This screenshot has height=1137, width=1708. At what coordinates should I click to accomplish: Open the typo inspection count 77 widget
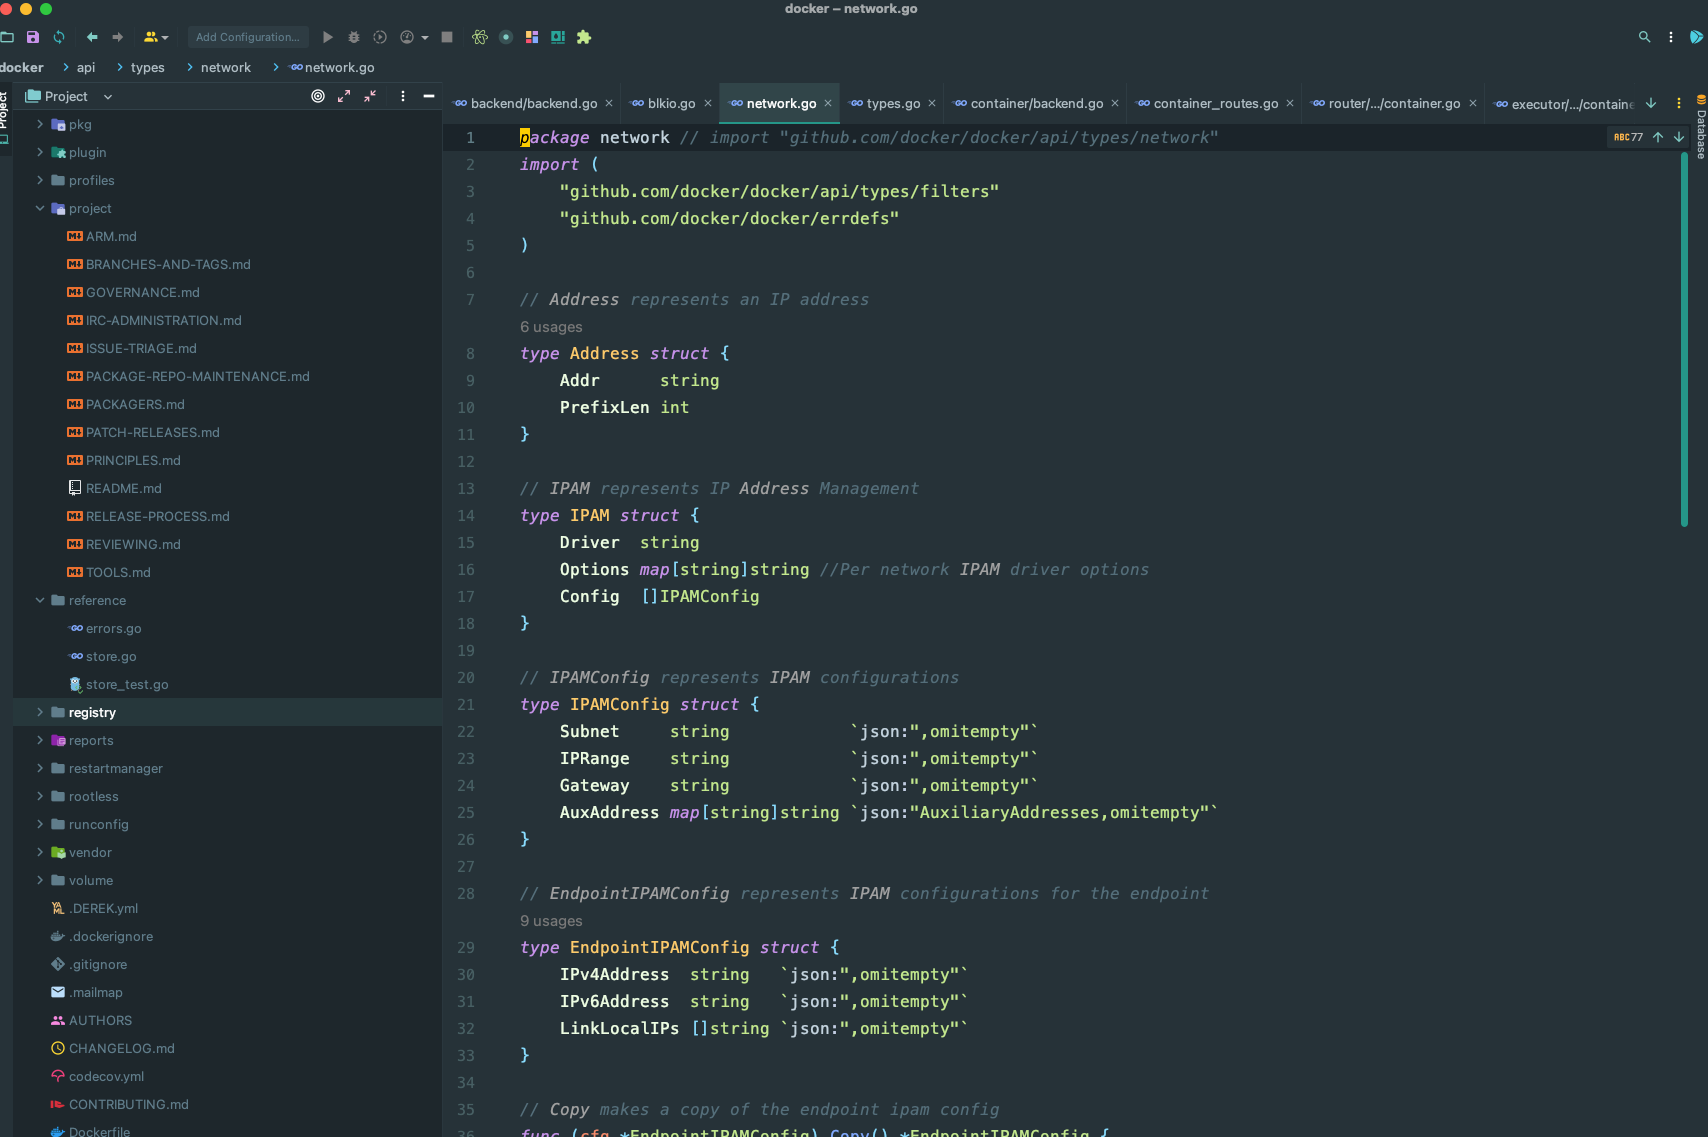pyautogui.click(x=1629, y=137)
